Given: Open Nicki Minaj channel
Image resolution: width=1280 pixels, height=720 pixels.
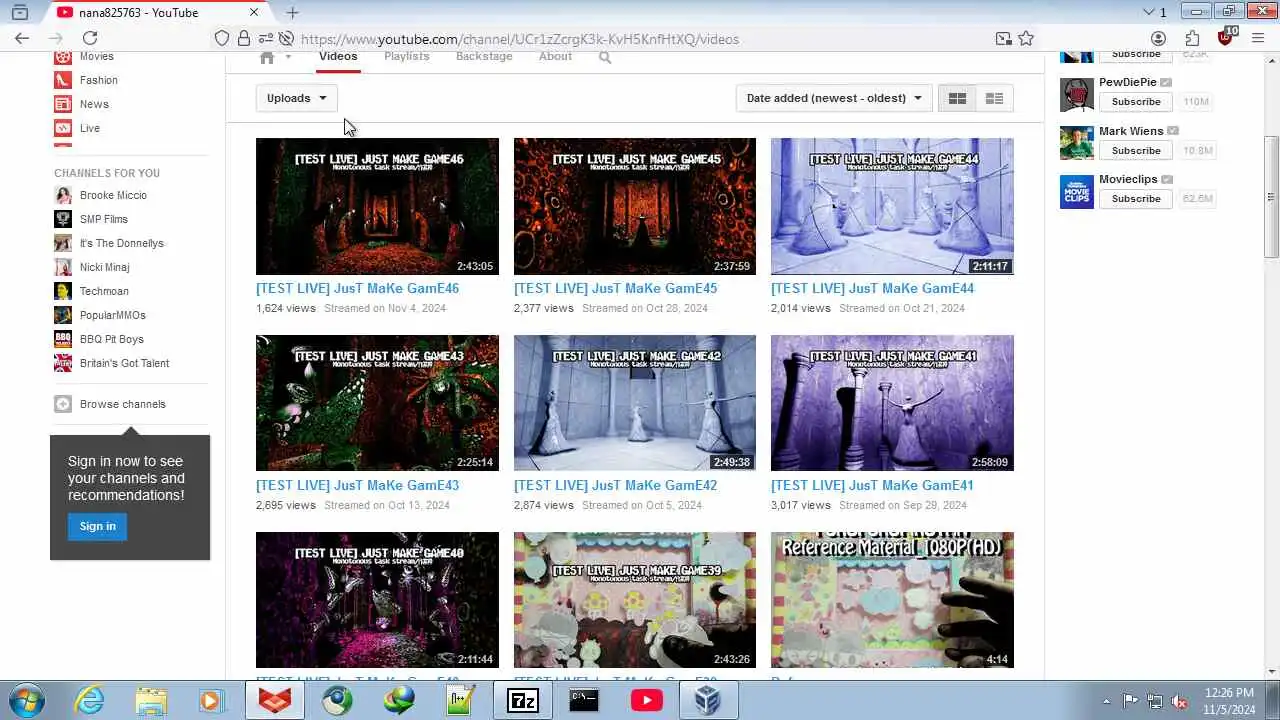Looking at the screenshot, I should tap(105, 267).
